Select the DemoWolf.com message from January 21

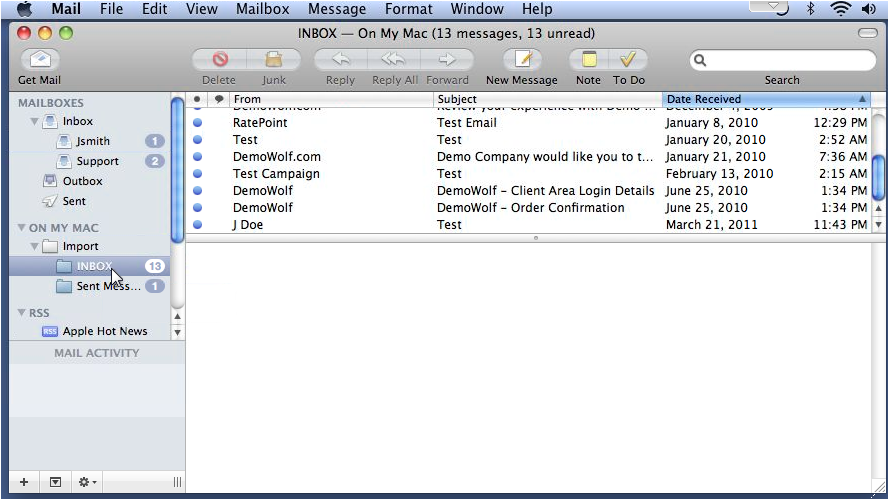point(530,156)
